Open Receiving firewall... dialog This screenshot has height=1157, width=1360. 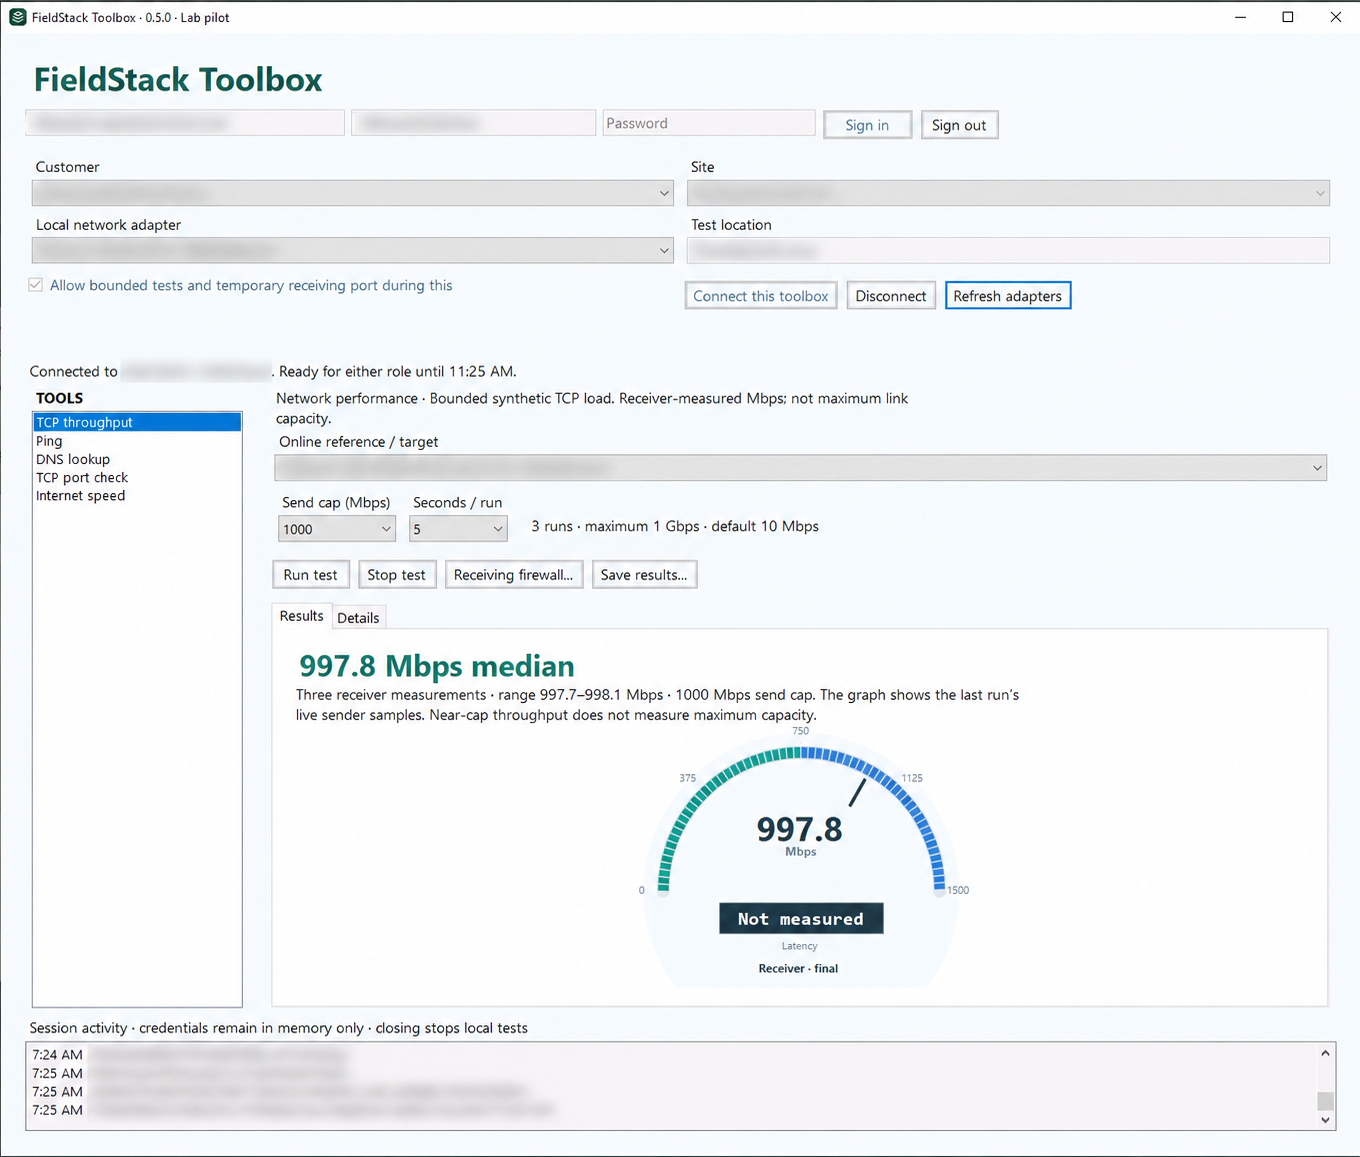pos(513,575)
